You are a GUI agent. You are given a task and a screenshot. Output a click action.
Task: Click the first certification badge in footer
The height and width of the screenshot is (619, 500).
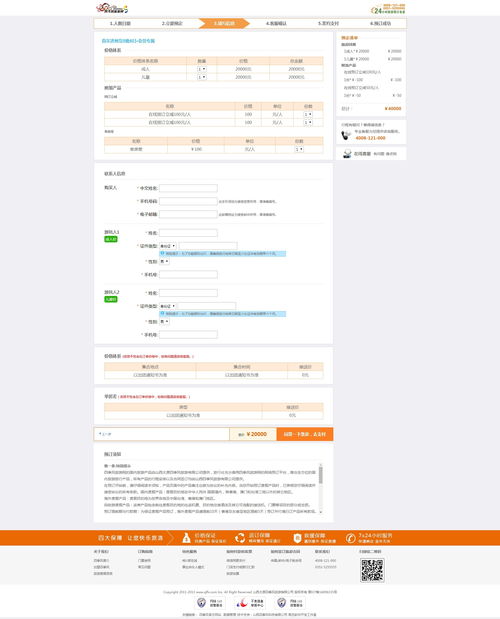(x=210, y=603)
